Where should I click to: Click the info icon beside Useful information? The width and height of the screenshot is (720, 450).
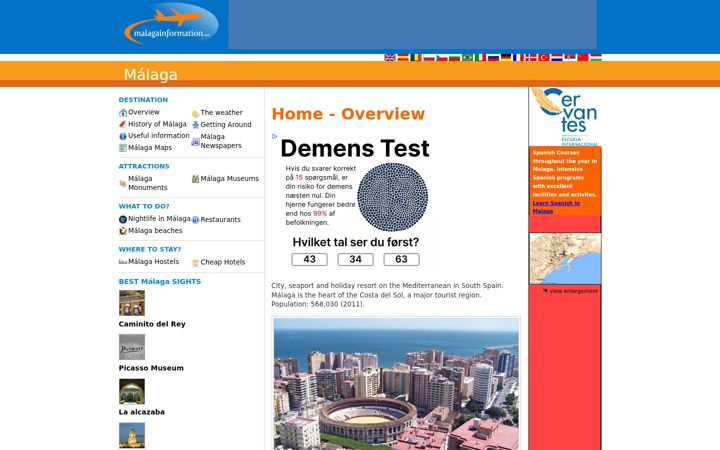point(123,136)
